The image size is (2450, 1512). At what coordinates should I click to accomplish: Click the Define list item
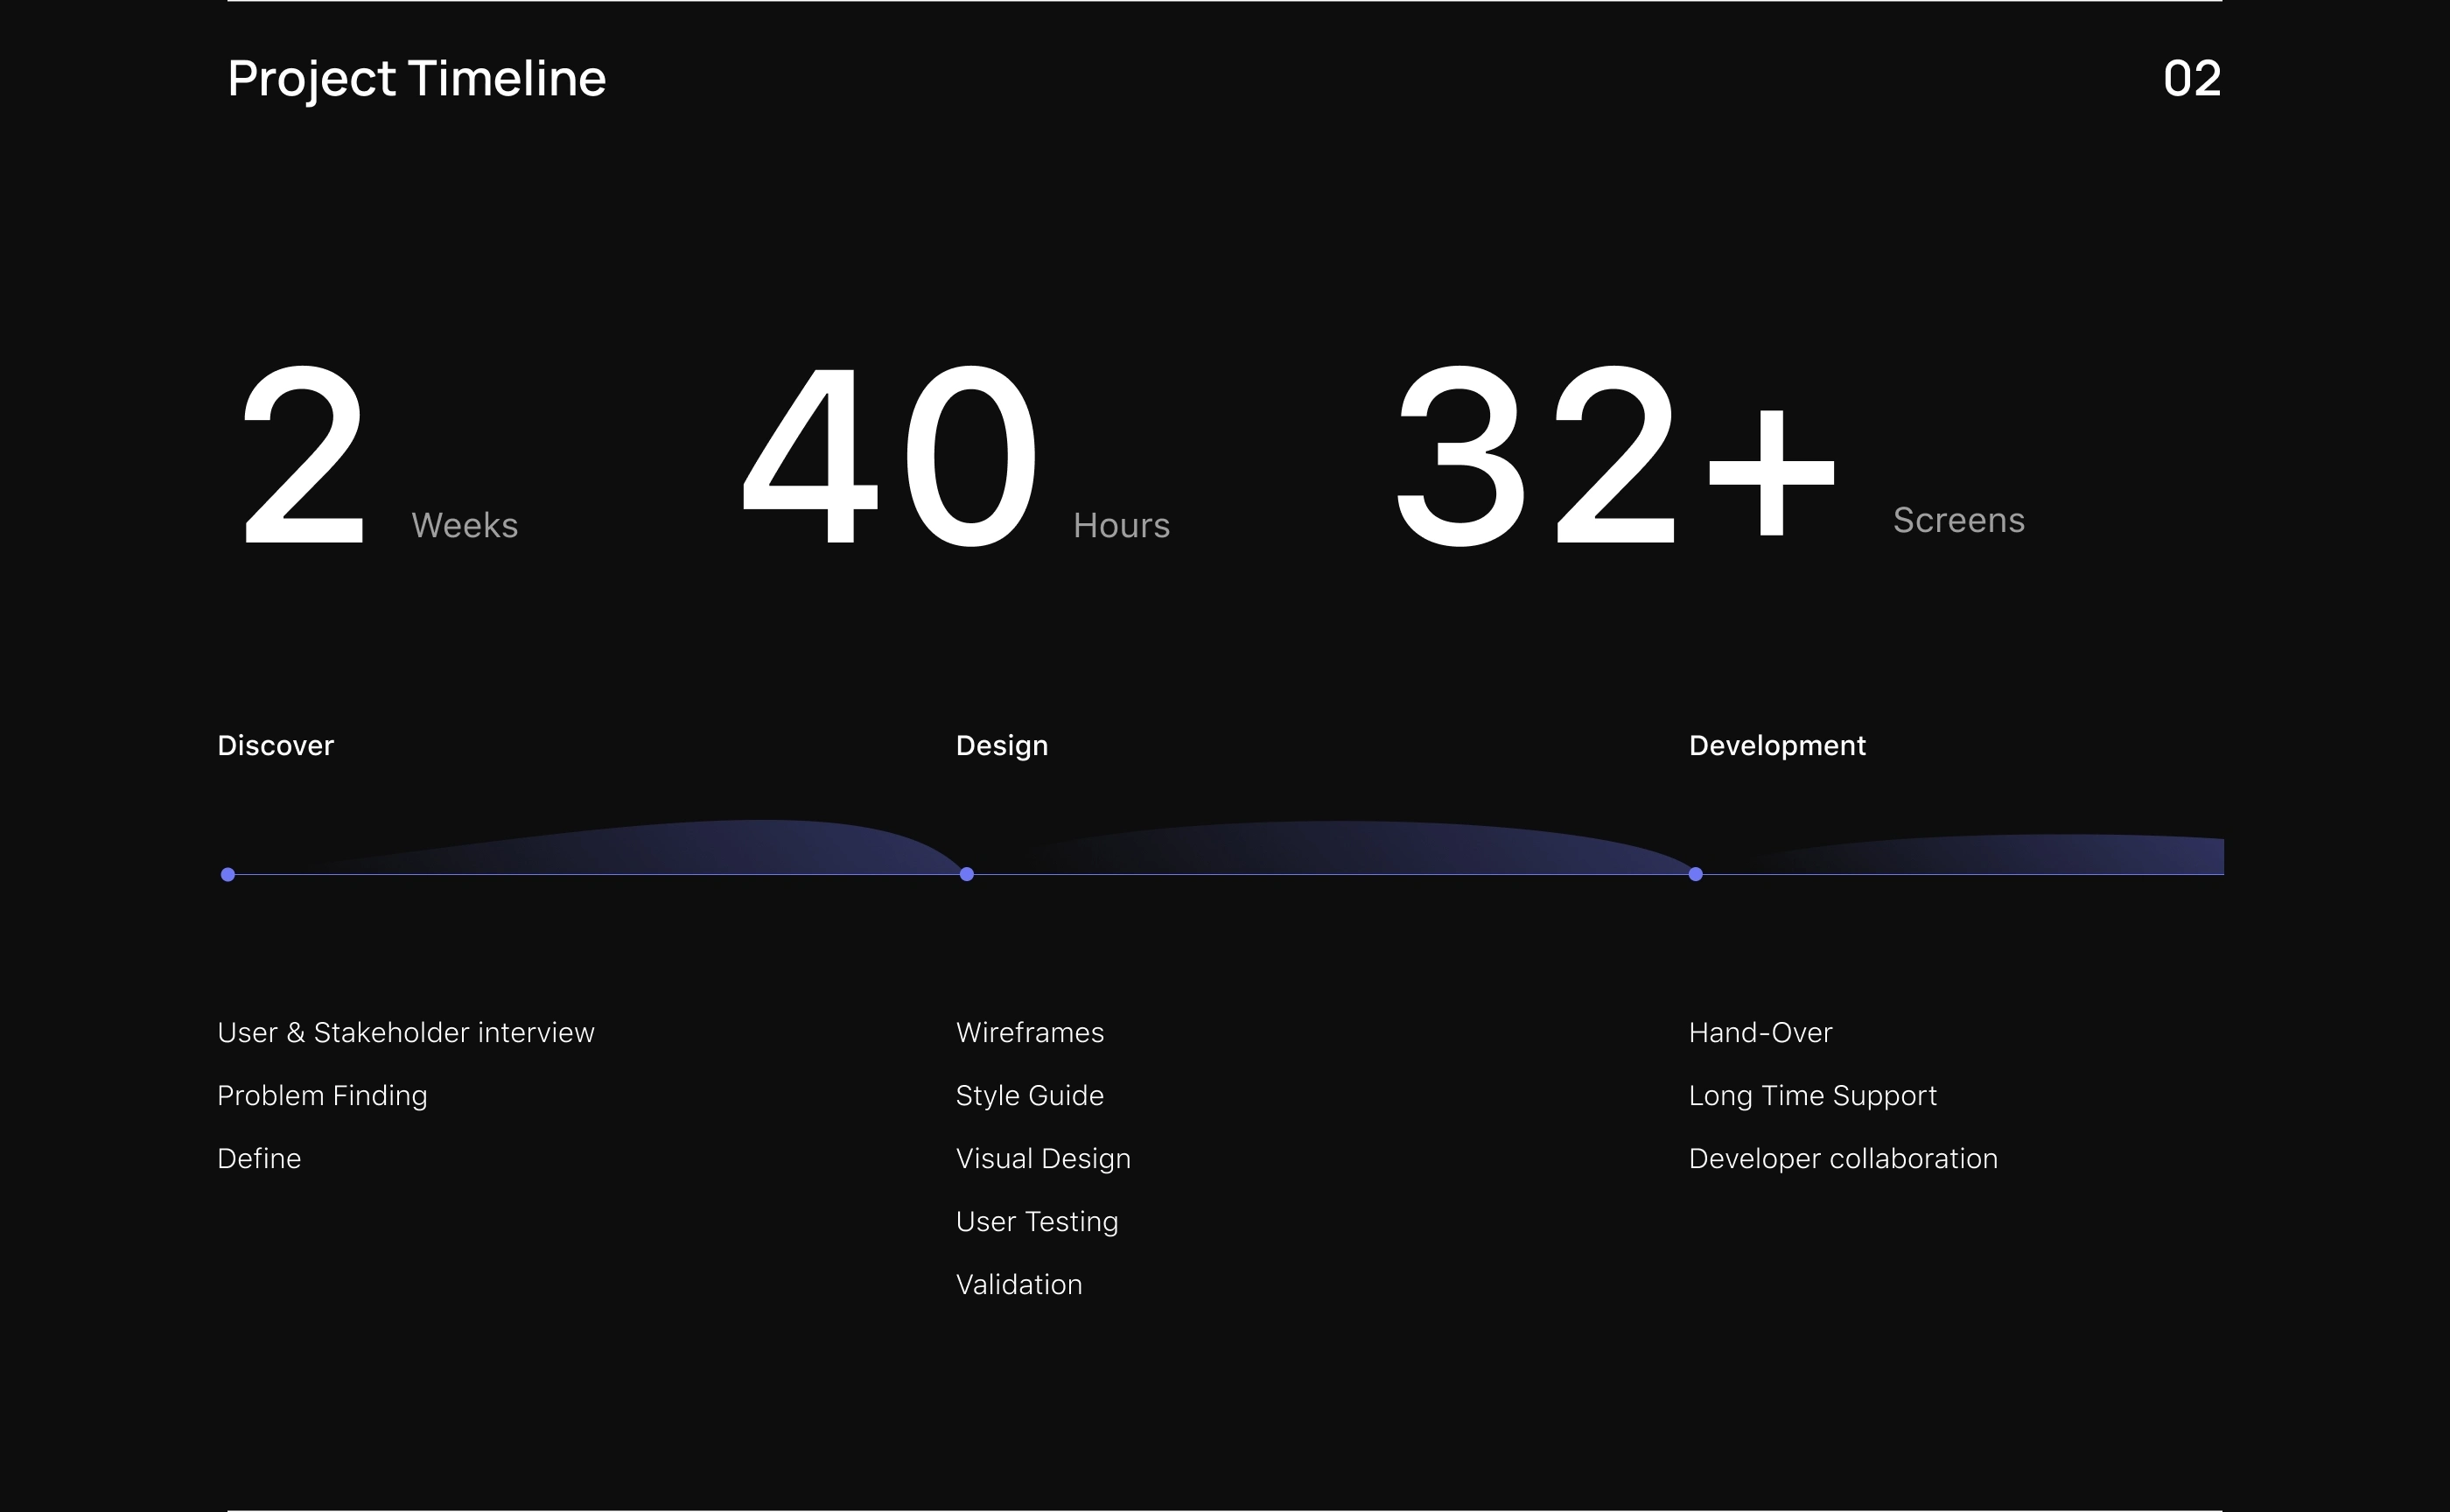click(259, 1158)
